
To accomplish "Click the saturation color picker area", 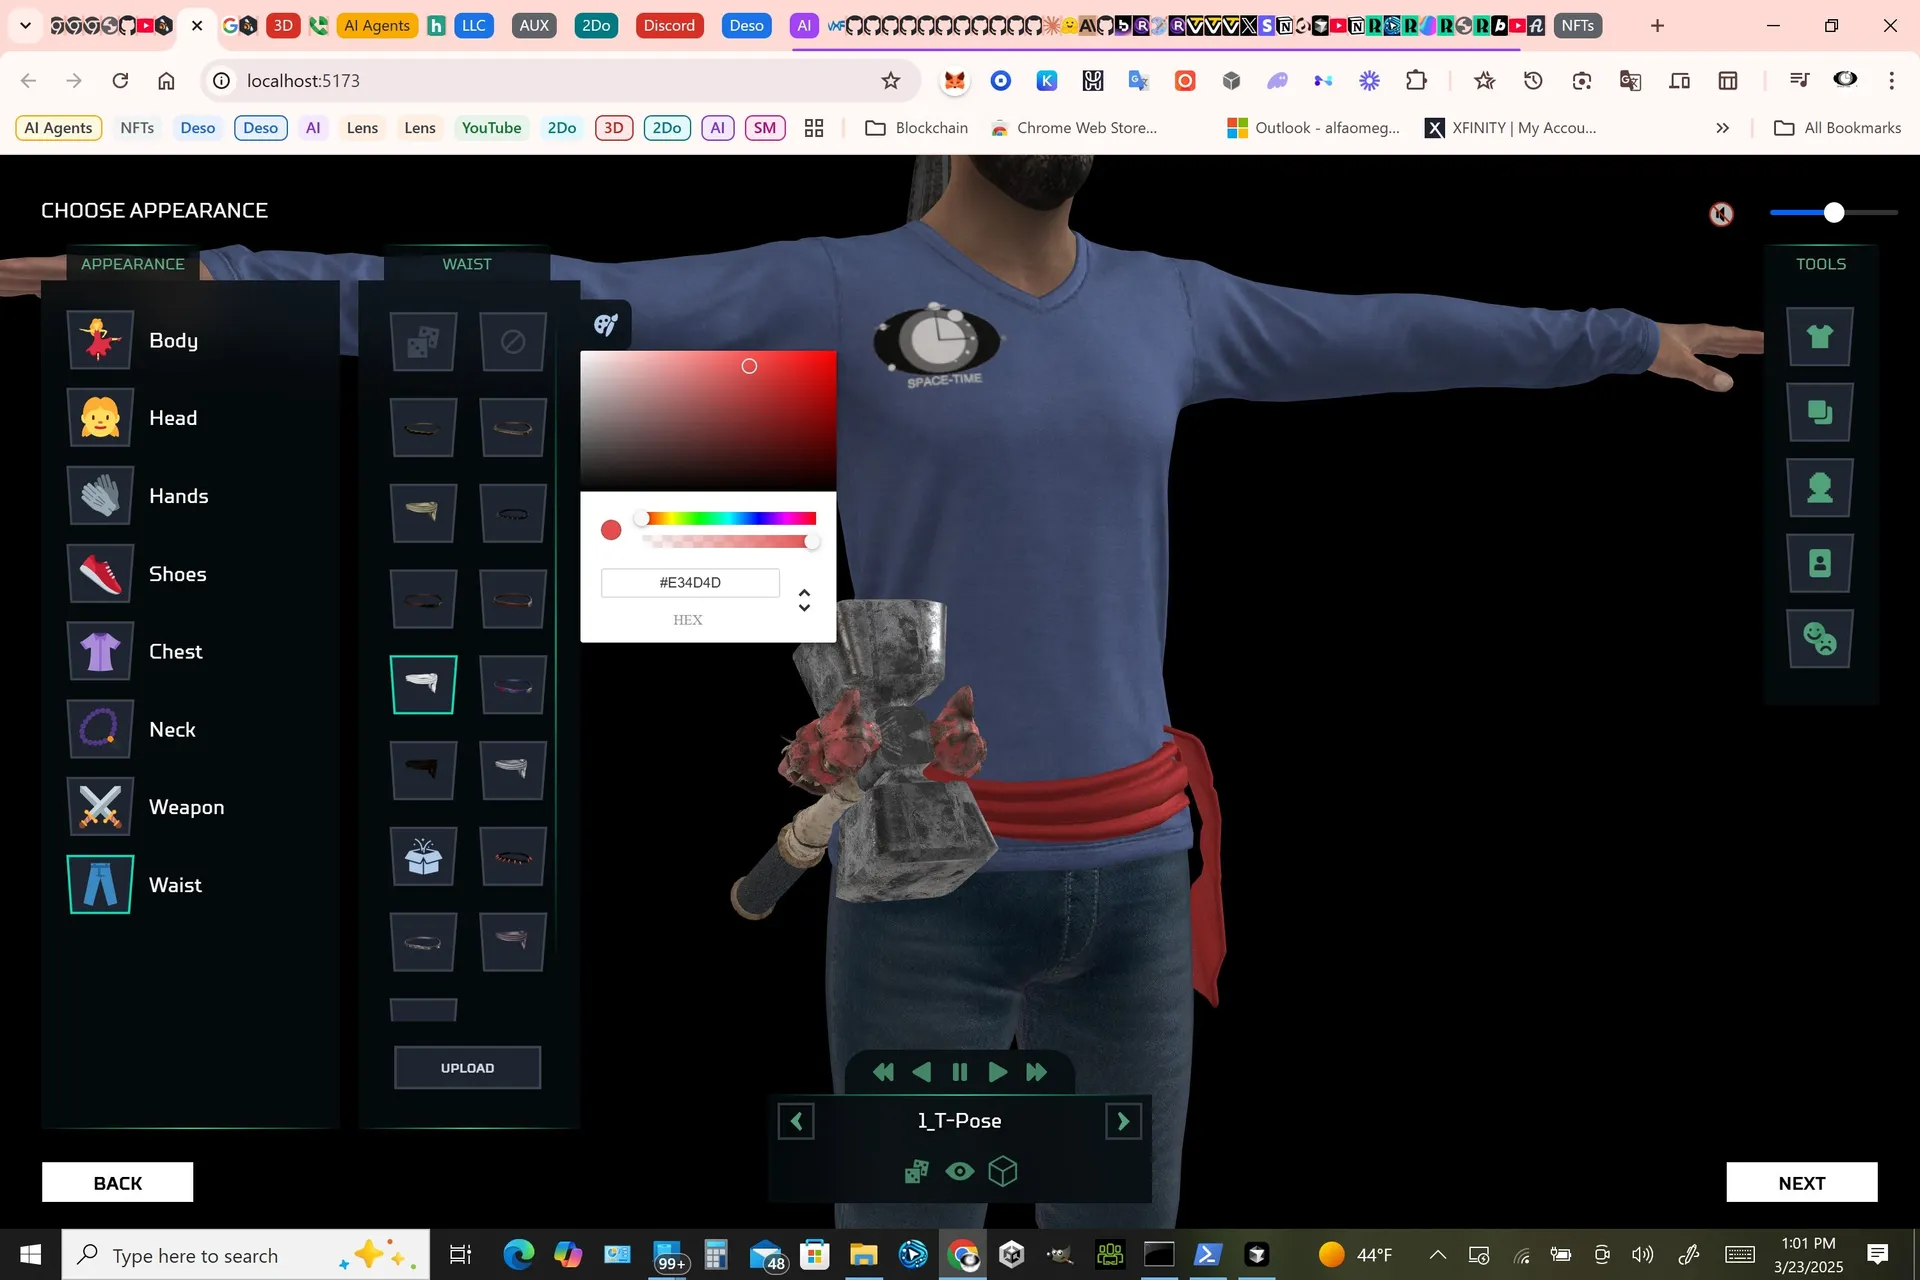I will tap(708, 420).
